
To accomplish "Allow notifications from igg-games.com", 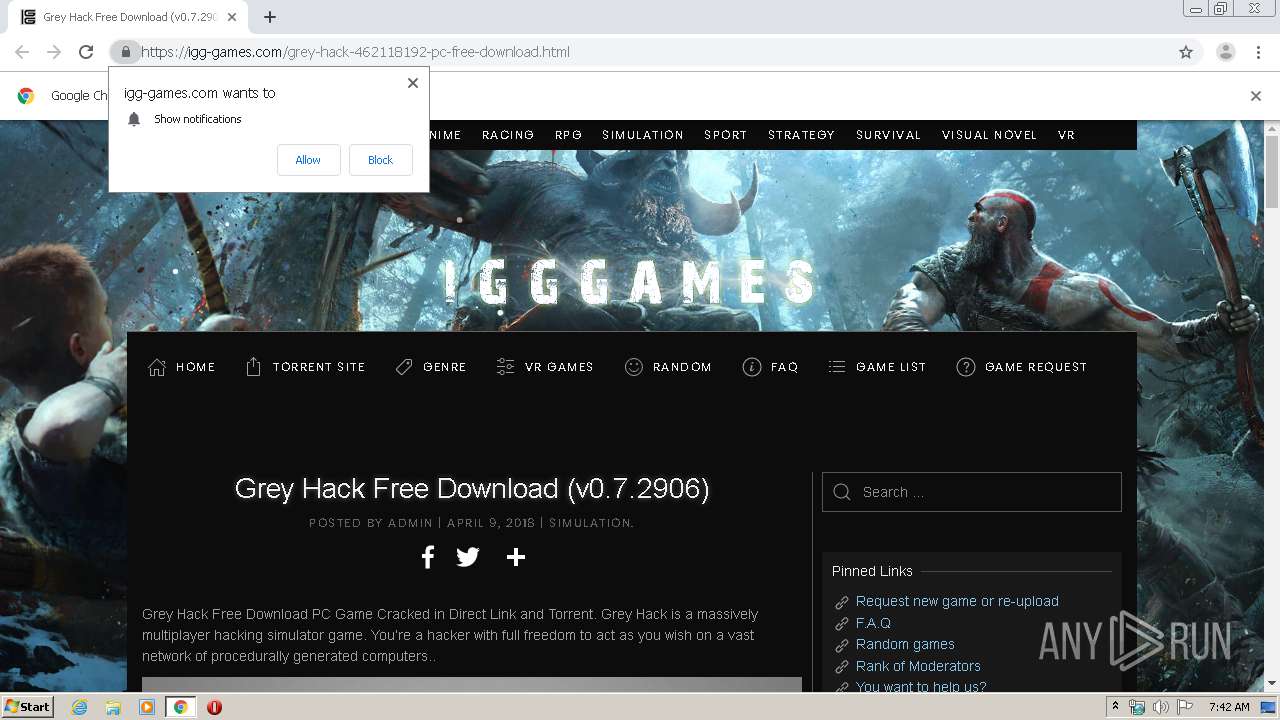I will tap(308, 160).
